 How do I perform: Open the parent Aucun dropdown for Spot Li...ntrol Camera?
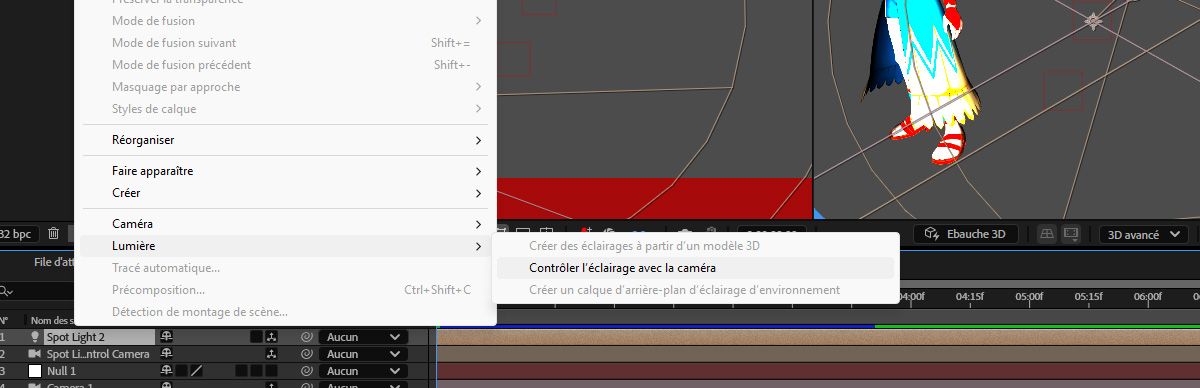[x=363, y=354]
